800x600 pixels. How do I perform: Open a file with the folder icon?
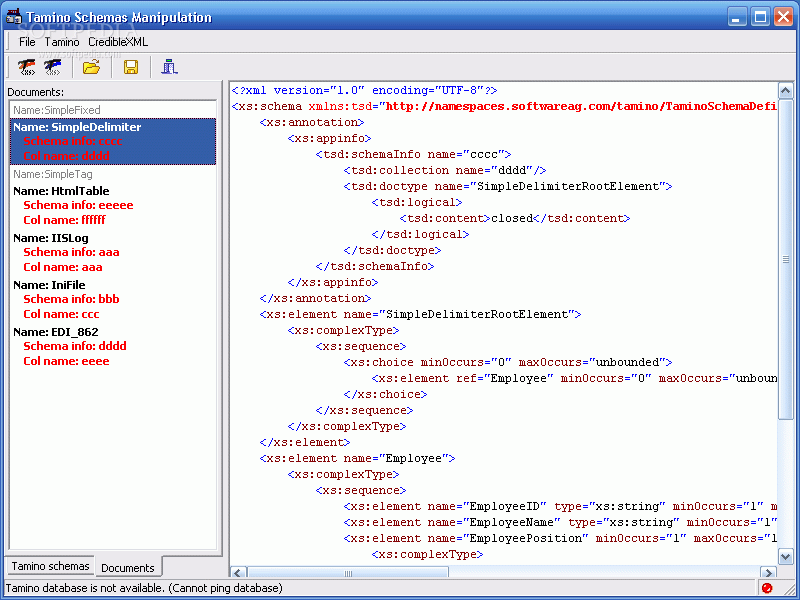(x=91, y=67)
